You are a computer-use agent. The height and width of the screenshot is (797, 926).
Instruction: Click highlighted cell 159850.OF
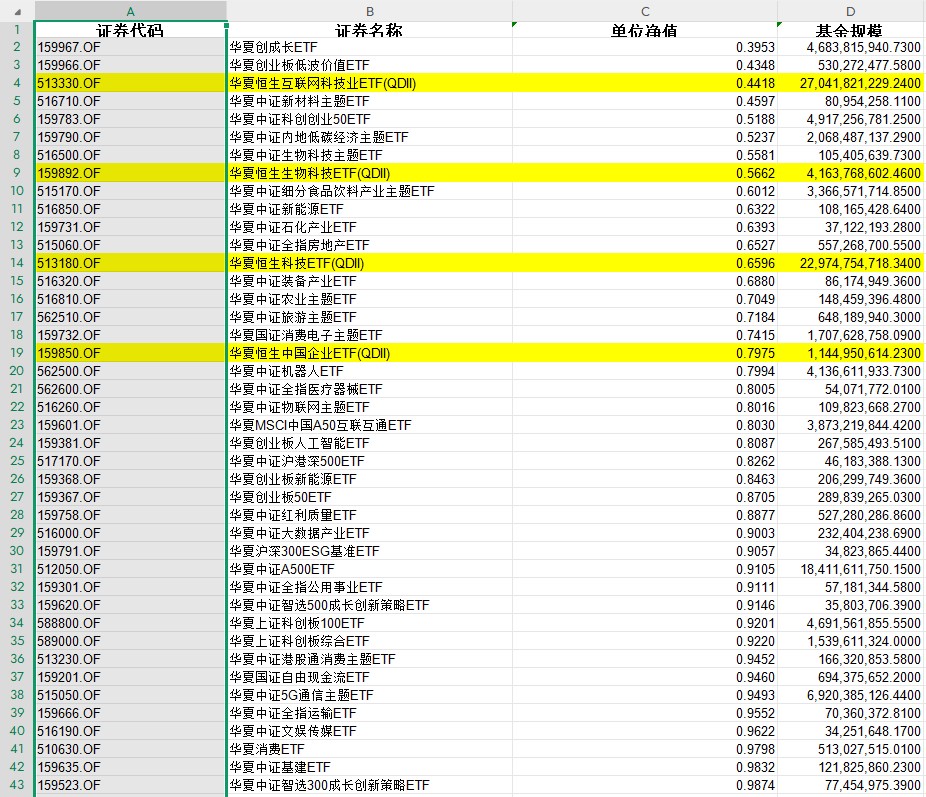click(131, 353)
